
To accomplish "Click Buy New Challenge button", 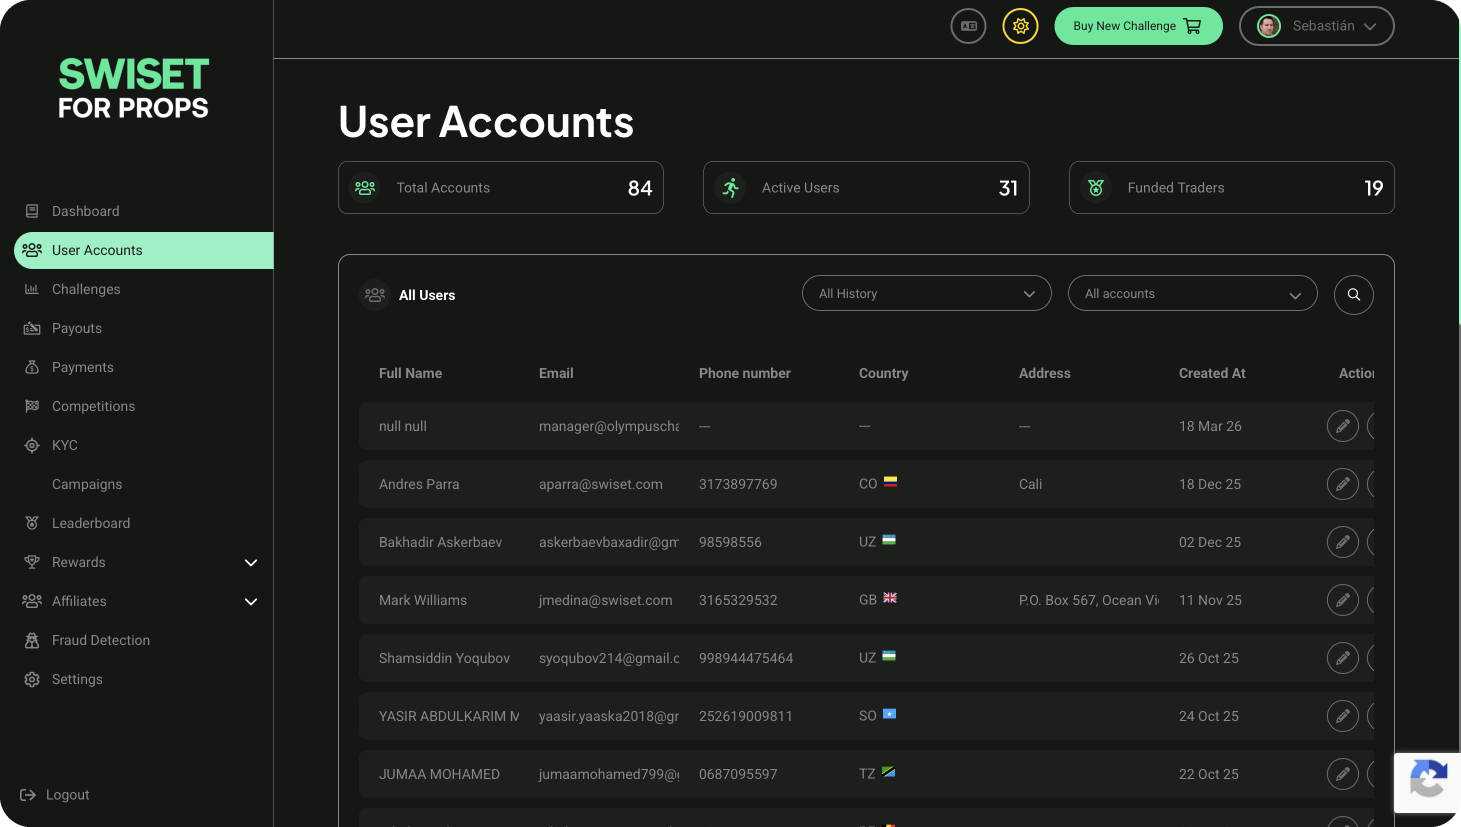I will coord(1138,26).
